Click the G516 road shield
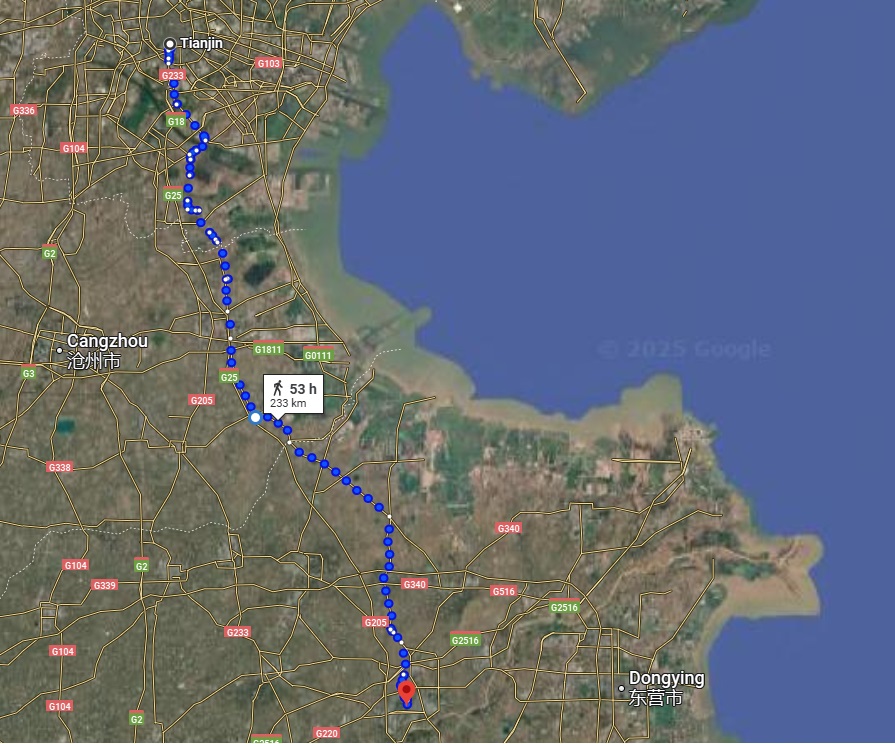Viewport: 895px width, 744px height. (503, 591)
